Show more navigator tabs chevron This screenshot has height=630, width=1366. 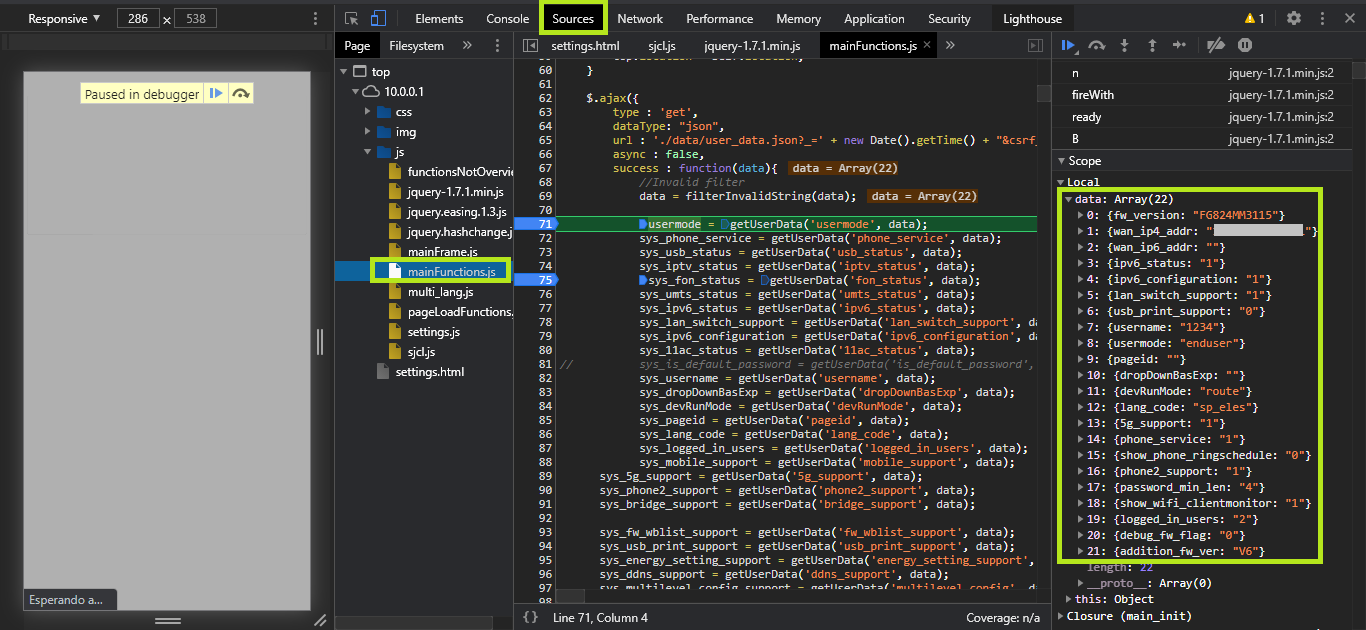click(466, 46)
